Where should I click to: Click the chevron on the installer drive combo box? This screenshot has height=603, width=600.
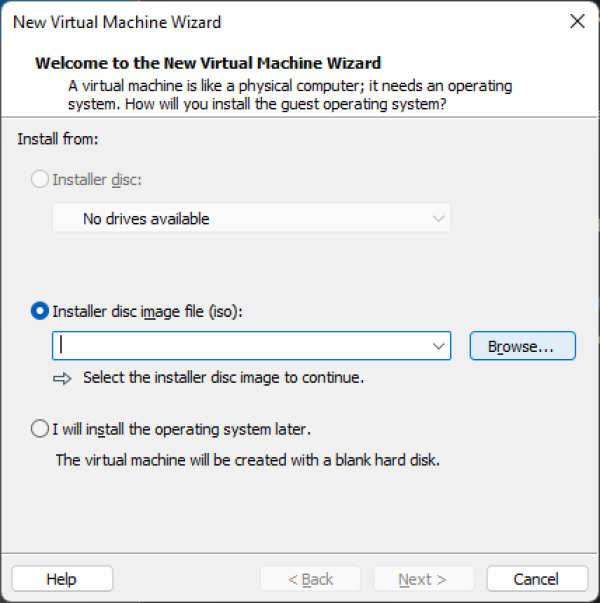[438, 218]
